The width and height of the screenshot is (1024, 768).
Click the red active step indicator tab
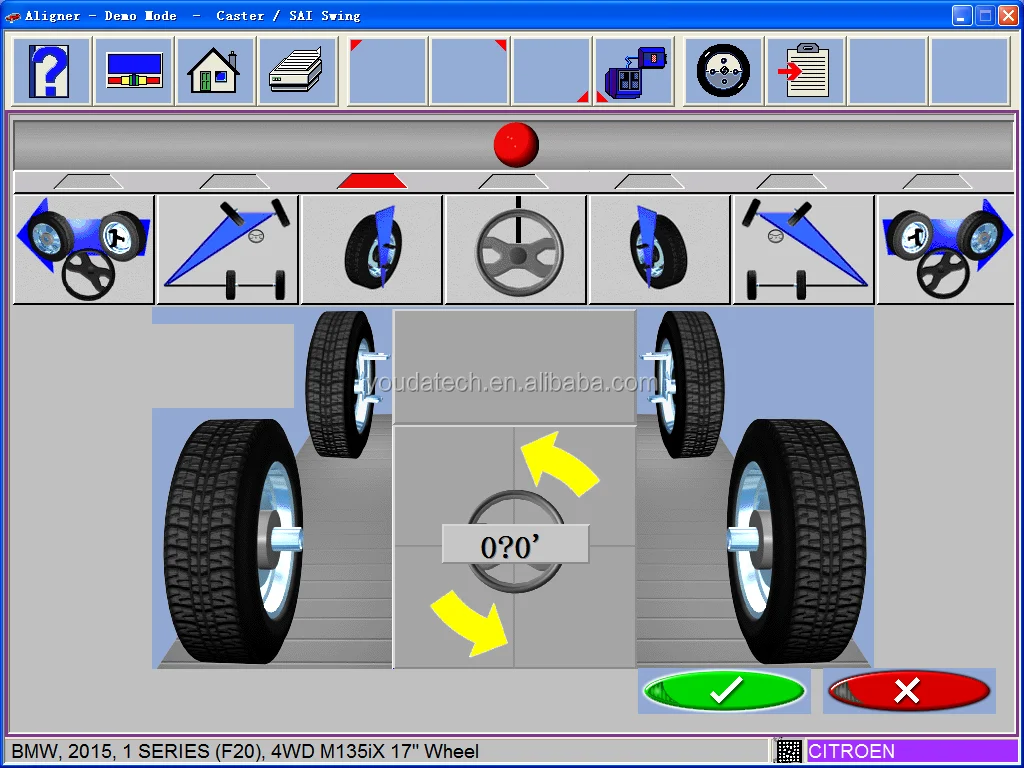click(x=372, y=181)
